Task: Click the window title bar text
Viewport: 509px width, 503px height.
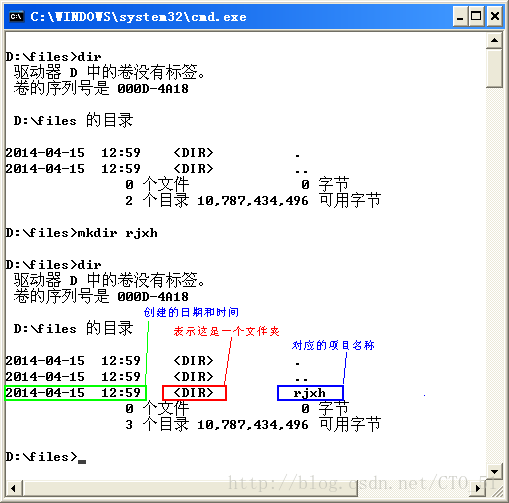Action: (x=138, y=17)
